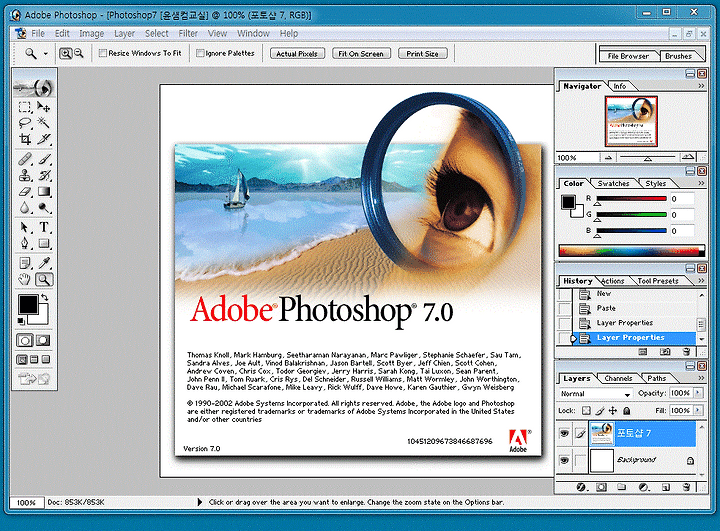Screen dimensions: 720x531
Task: Delete current state in History panel
Action: pyautogui.click(x=686, y=352)
